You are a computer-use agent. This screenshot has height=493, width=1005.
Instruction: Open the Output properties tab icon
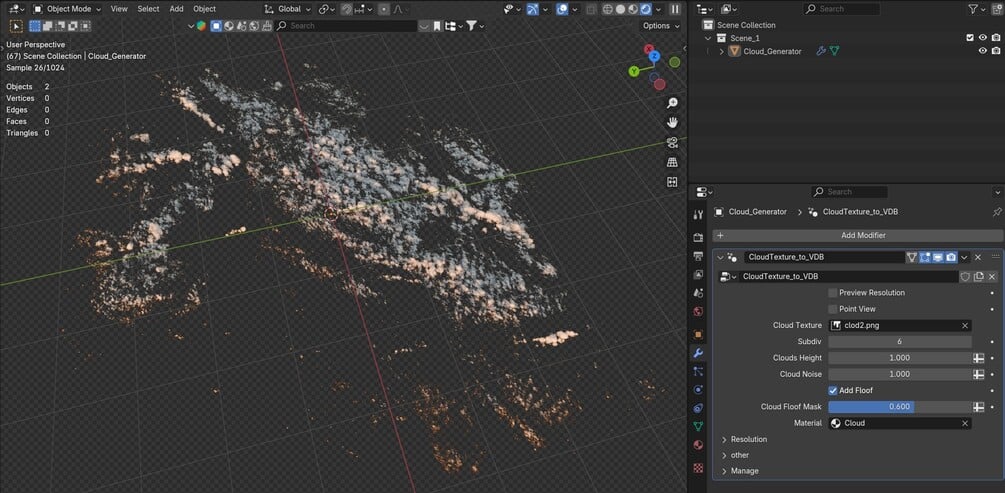pyautogui.click(x=699, y=256)
